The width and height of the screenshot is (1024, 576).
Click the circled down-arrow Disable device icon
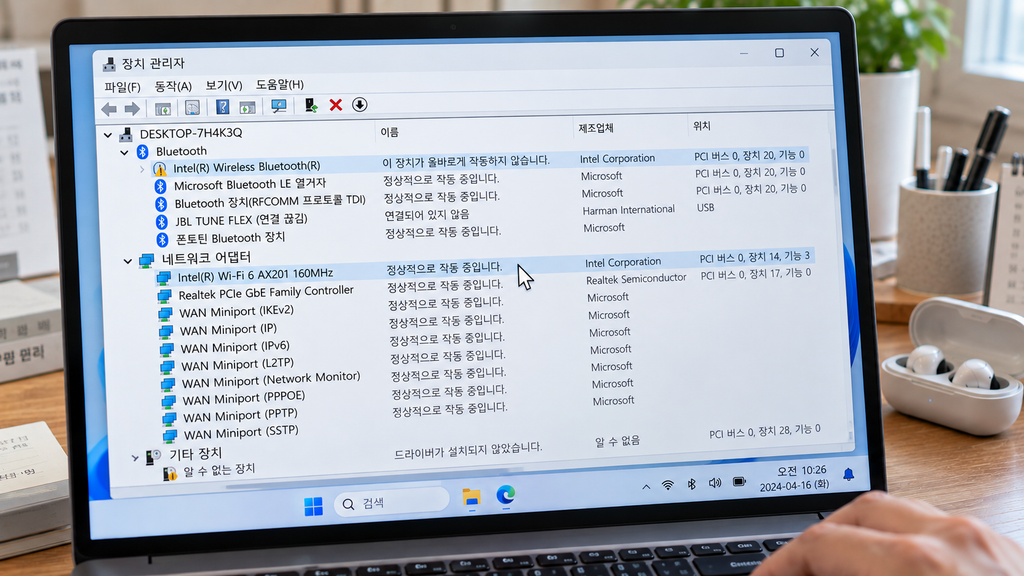tap(359, 104)
